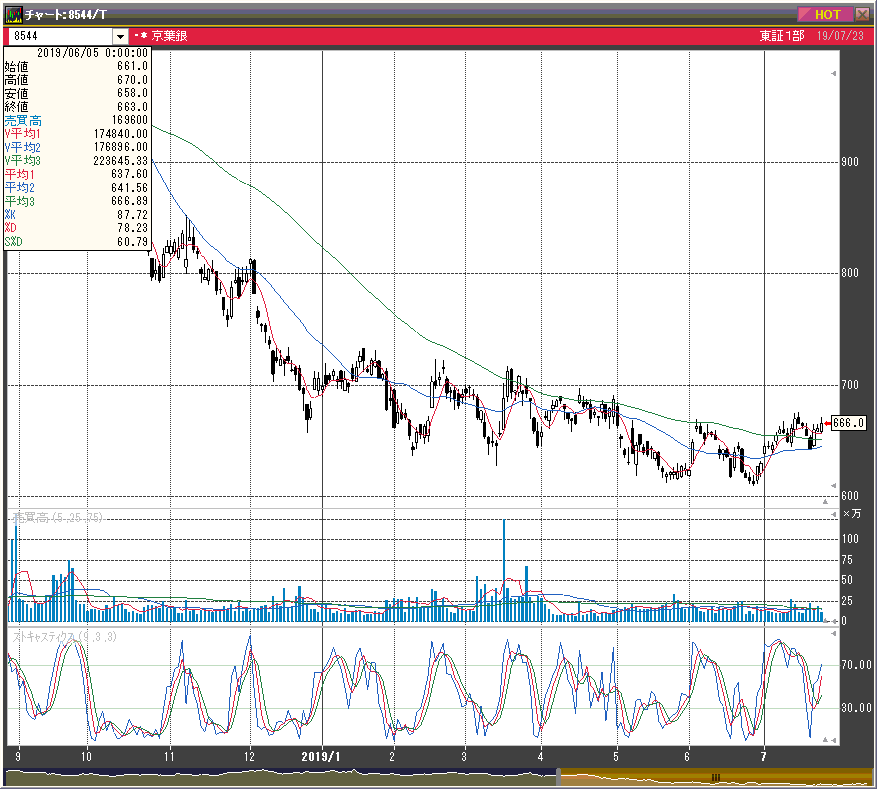Image resolution: width=877 pixels, height=789 pixels.
Task: Click the 2019/1 time axis label
Action: [320, 757]
